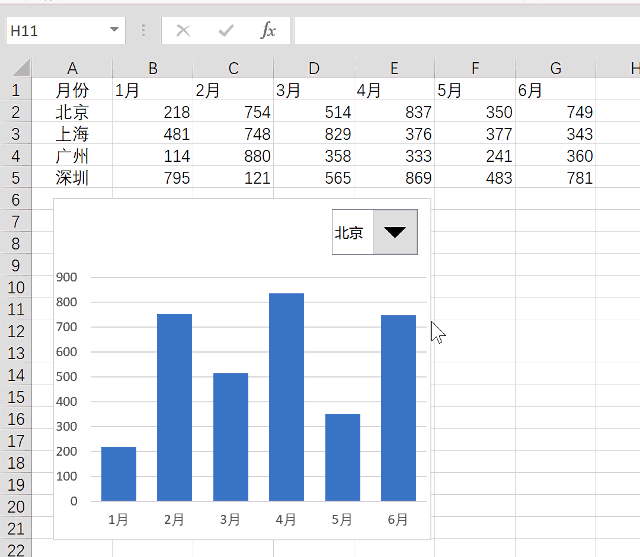Click the cancel X icon in formula bar
The height and width of the screenshot is (557, 640).
click(183, 31)
